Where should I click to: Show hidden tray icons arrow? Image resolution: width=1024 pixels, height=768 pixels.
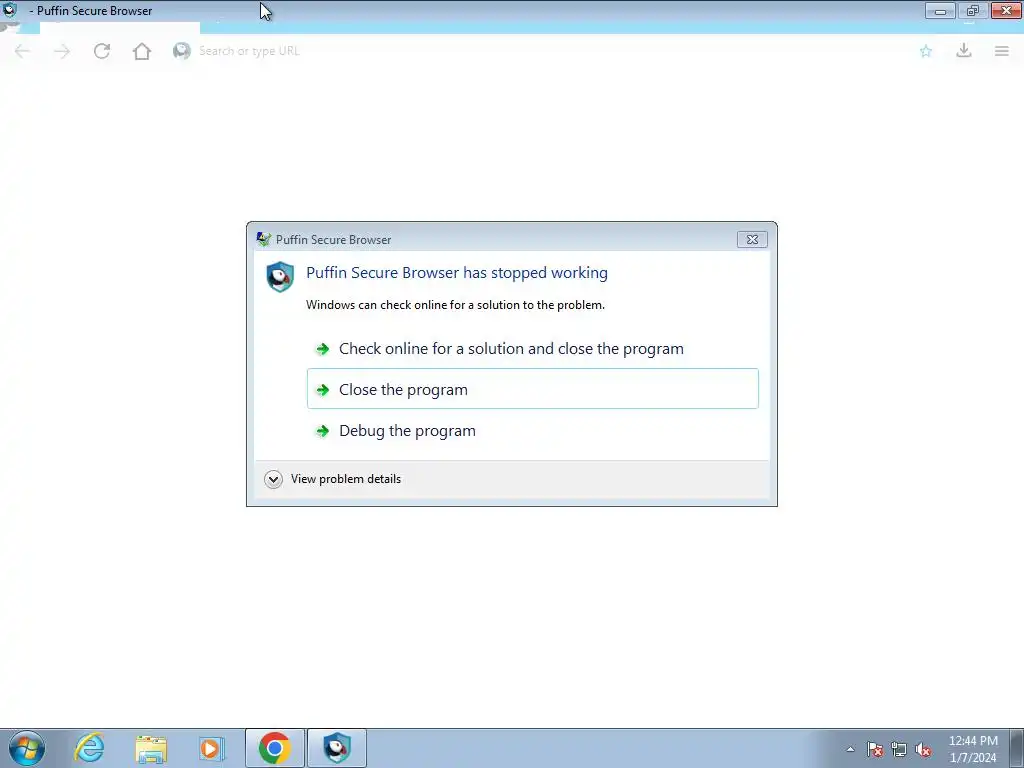pyautogui.click(x=850, y=749)
